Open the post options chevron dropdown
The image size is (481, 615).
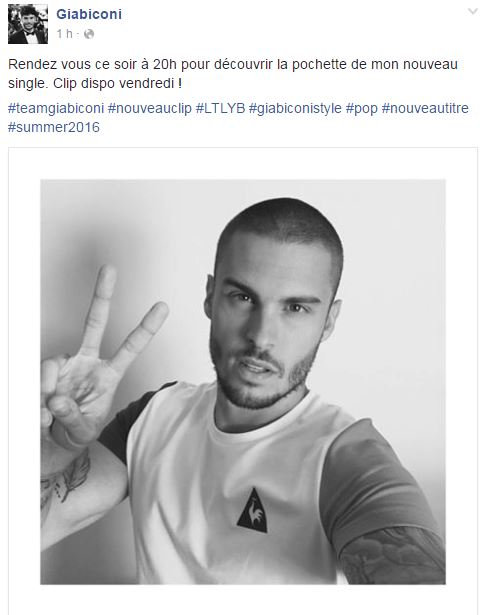point(472,11)
